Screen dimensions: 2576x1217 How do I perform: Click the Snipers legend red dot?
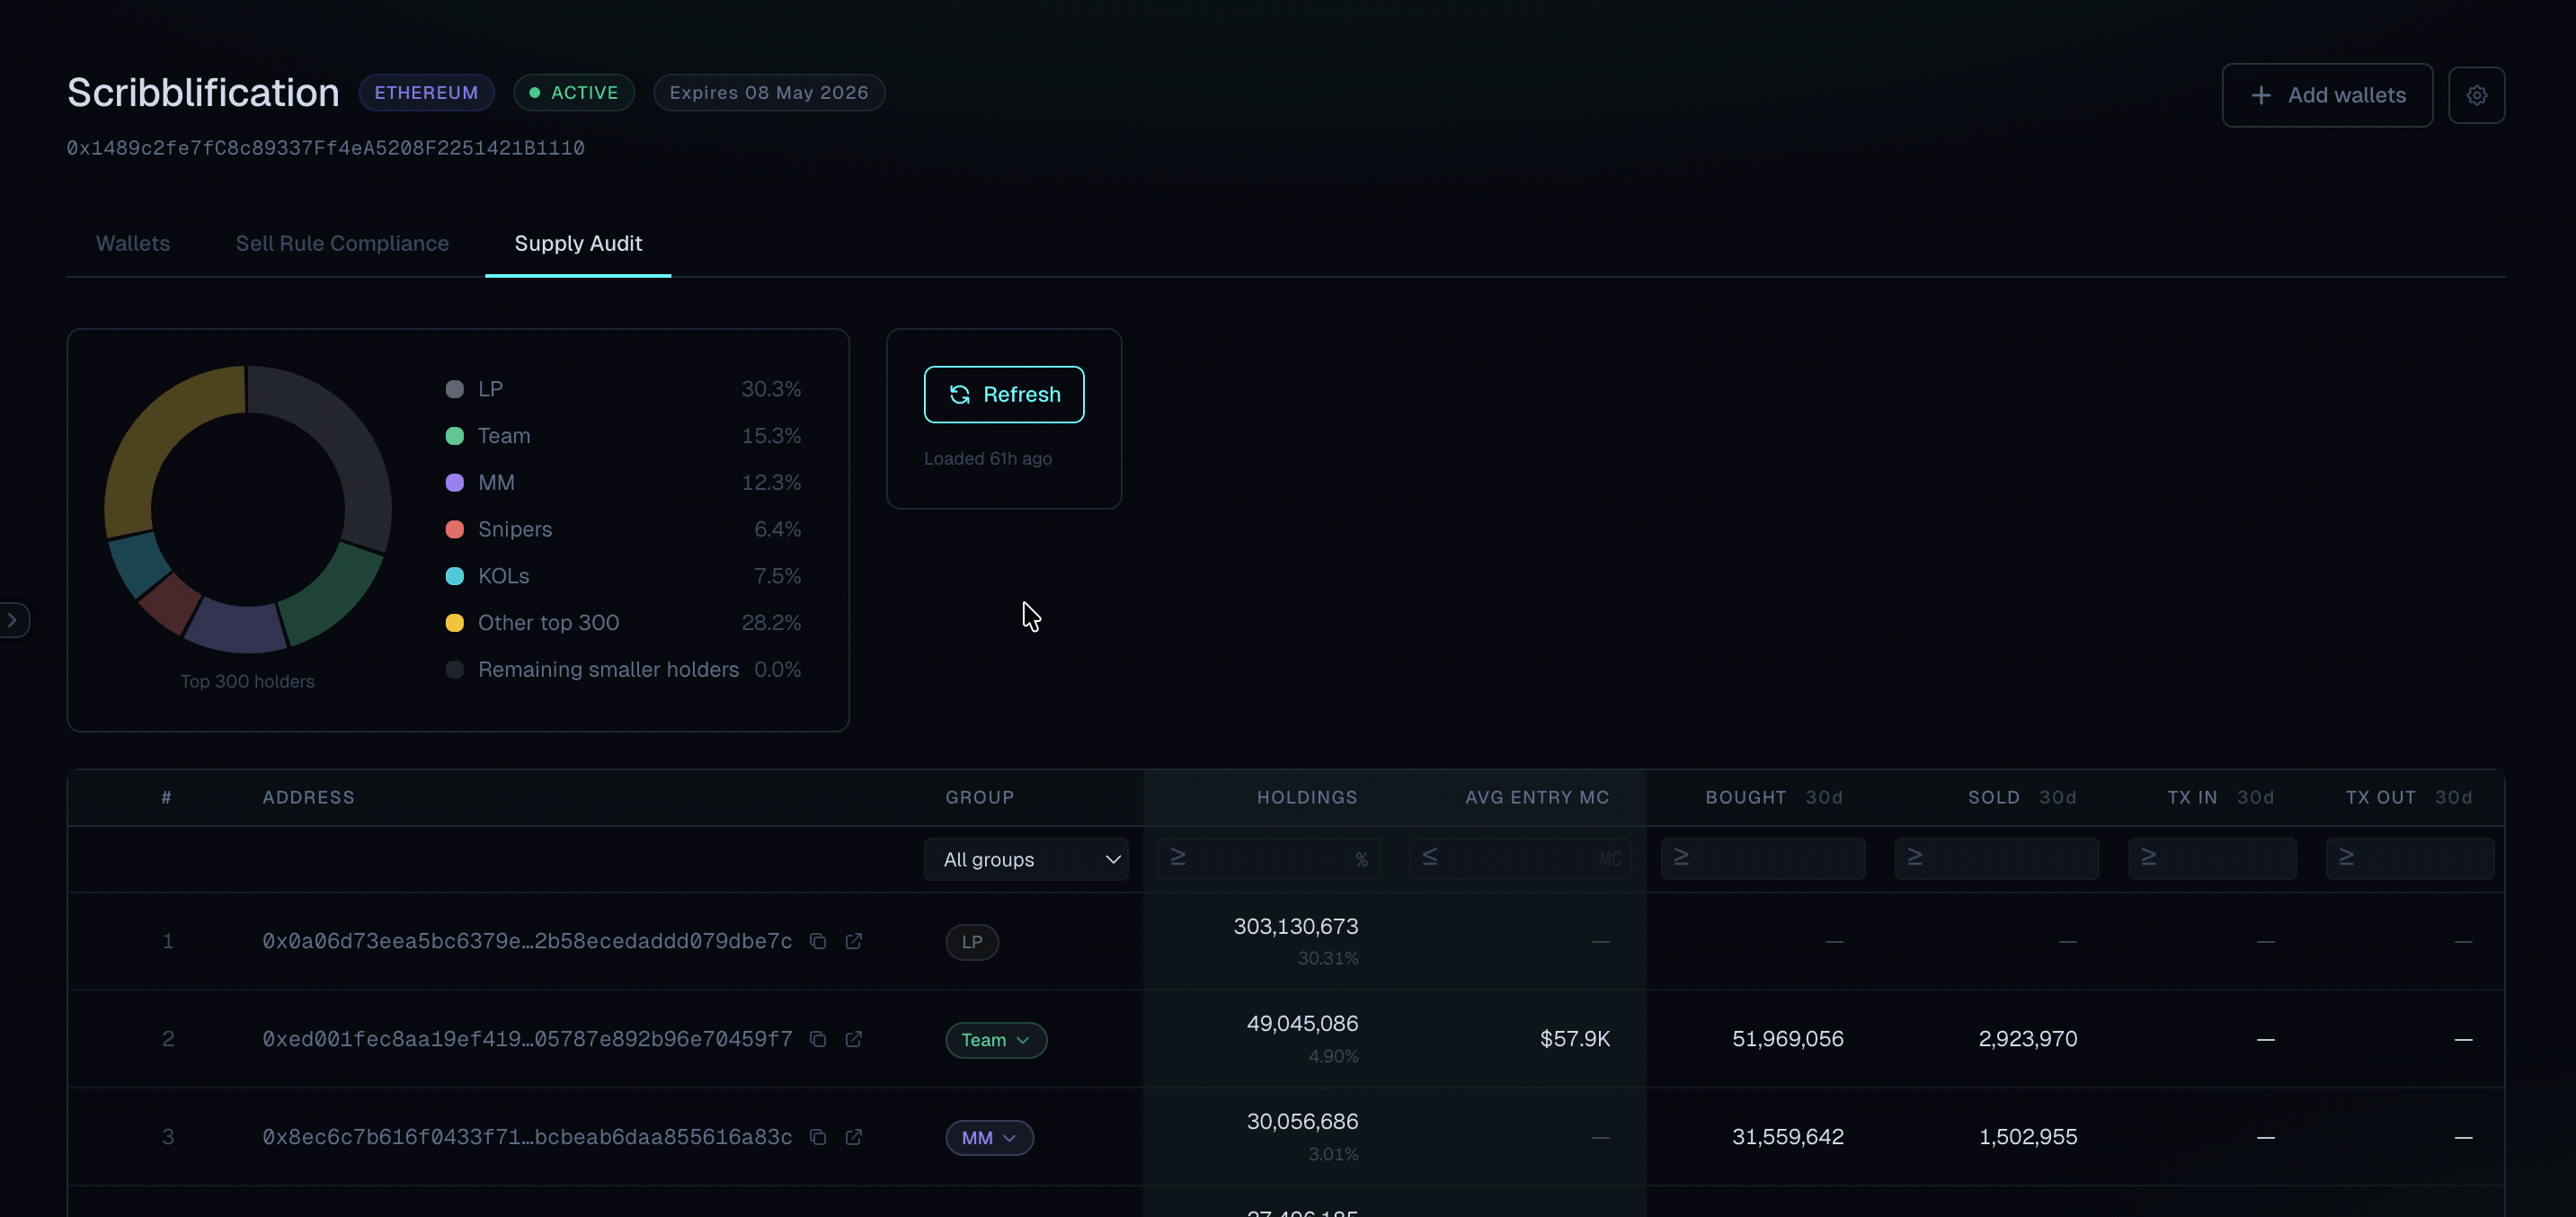455,529
